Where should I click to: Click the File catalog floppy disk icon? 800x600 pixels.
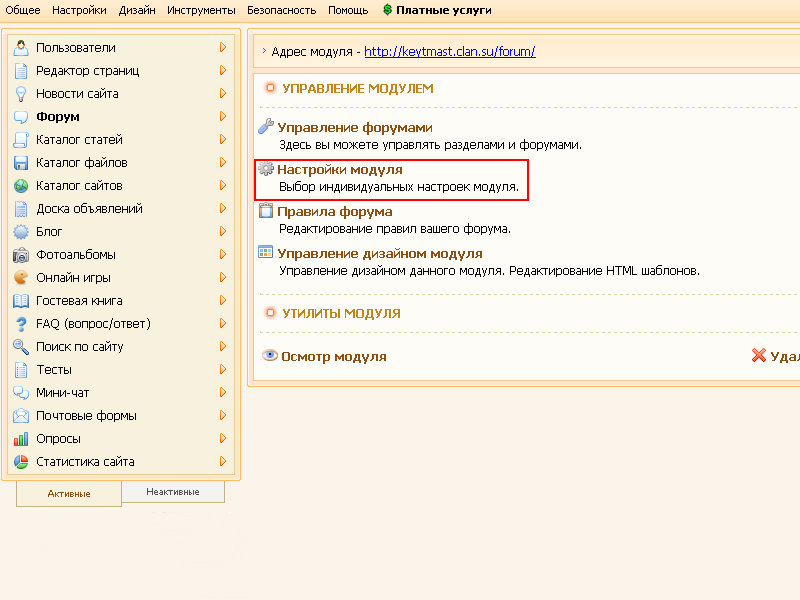point(20,163)
